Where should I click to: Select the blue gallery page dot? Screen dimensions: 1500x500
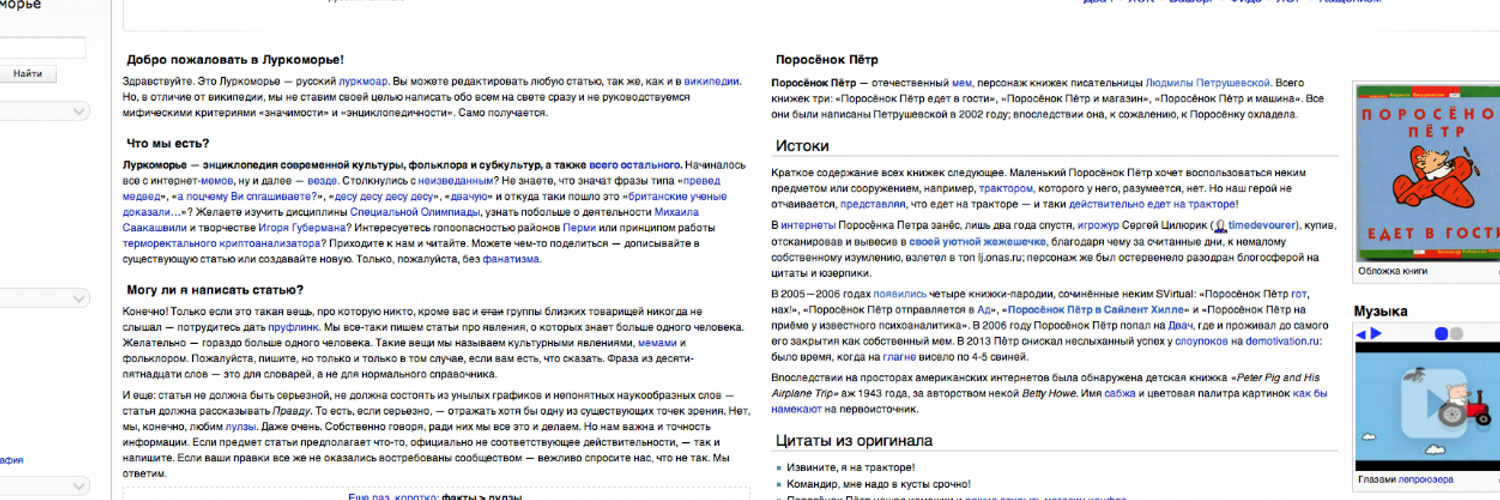tap(1441, 333)
